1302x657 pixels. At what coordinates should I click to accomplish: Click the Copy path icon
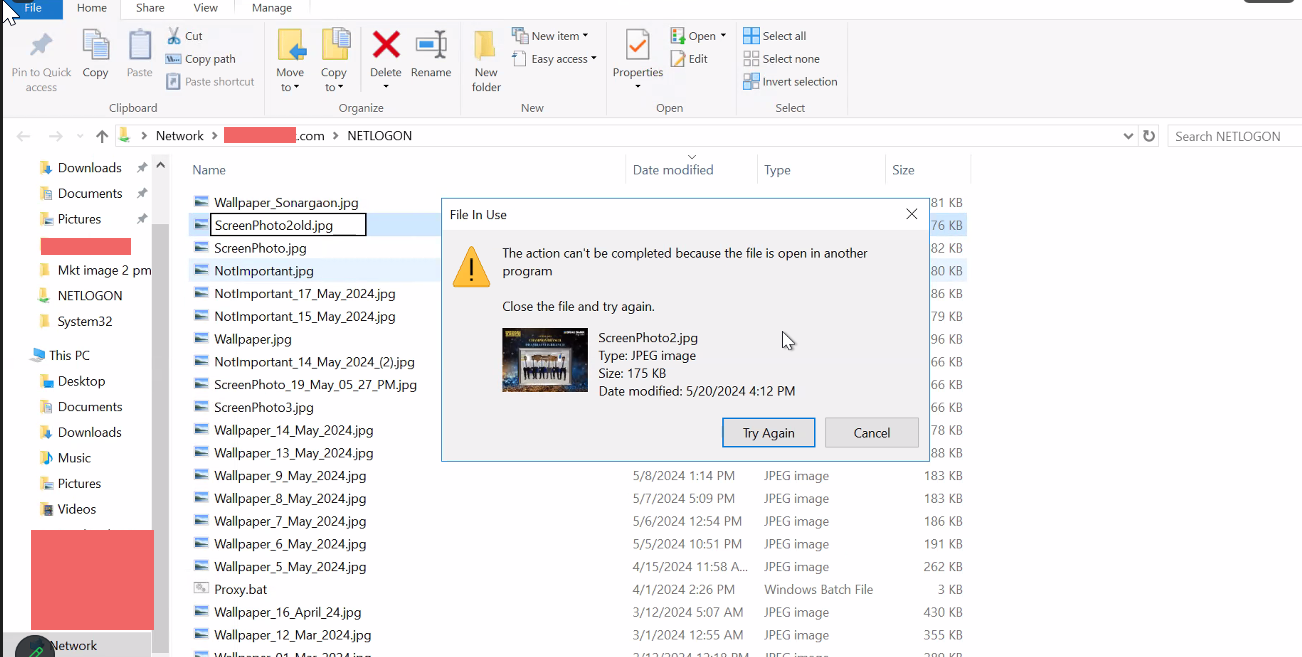(x=176, y=58)
